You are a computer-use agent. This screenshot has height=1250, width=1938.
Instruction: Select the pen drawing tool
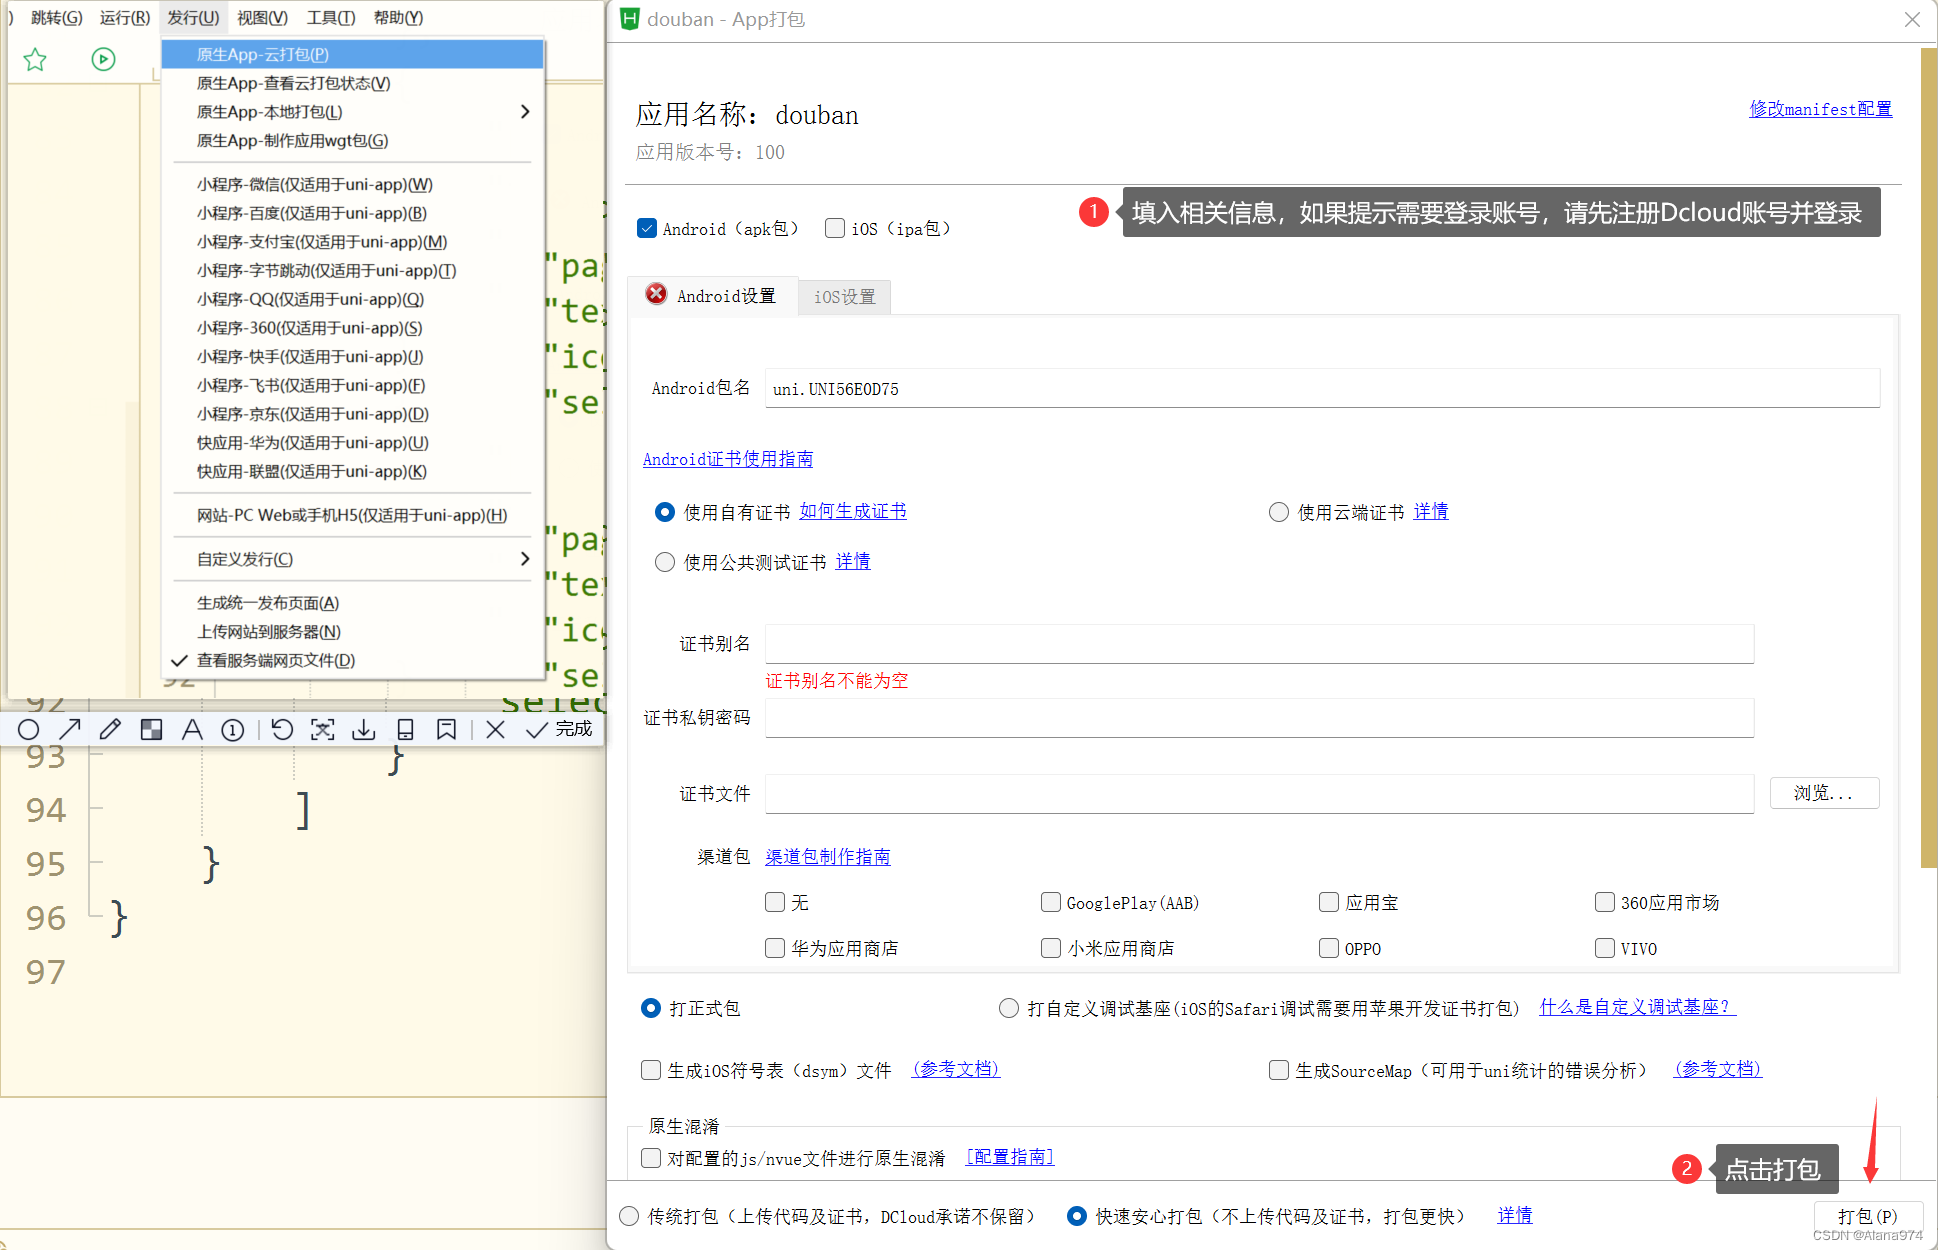pyautogui.click(x=110, y=729)
